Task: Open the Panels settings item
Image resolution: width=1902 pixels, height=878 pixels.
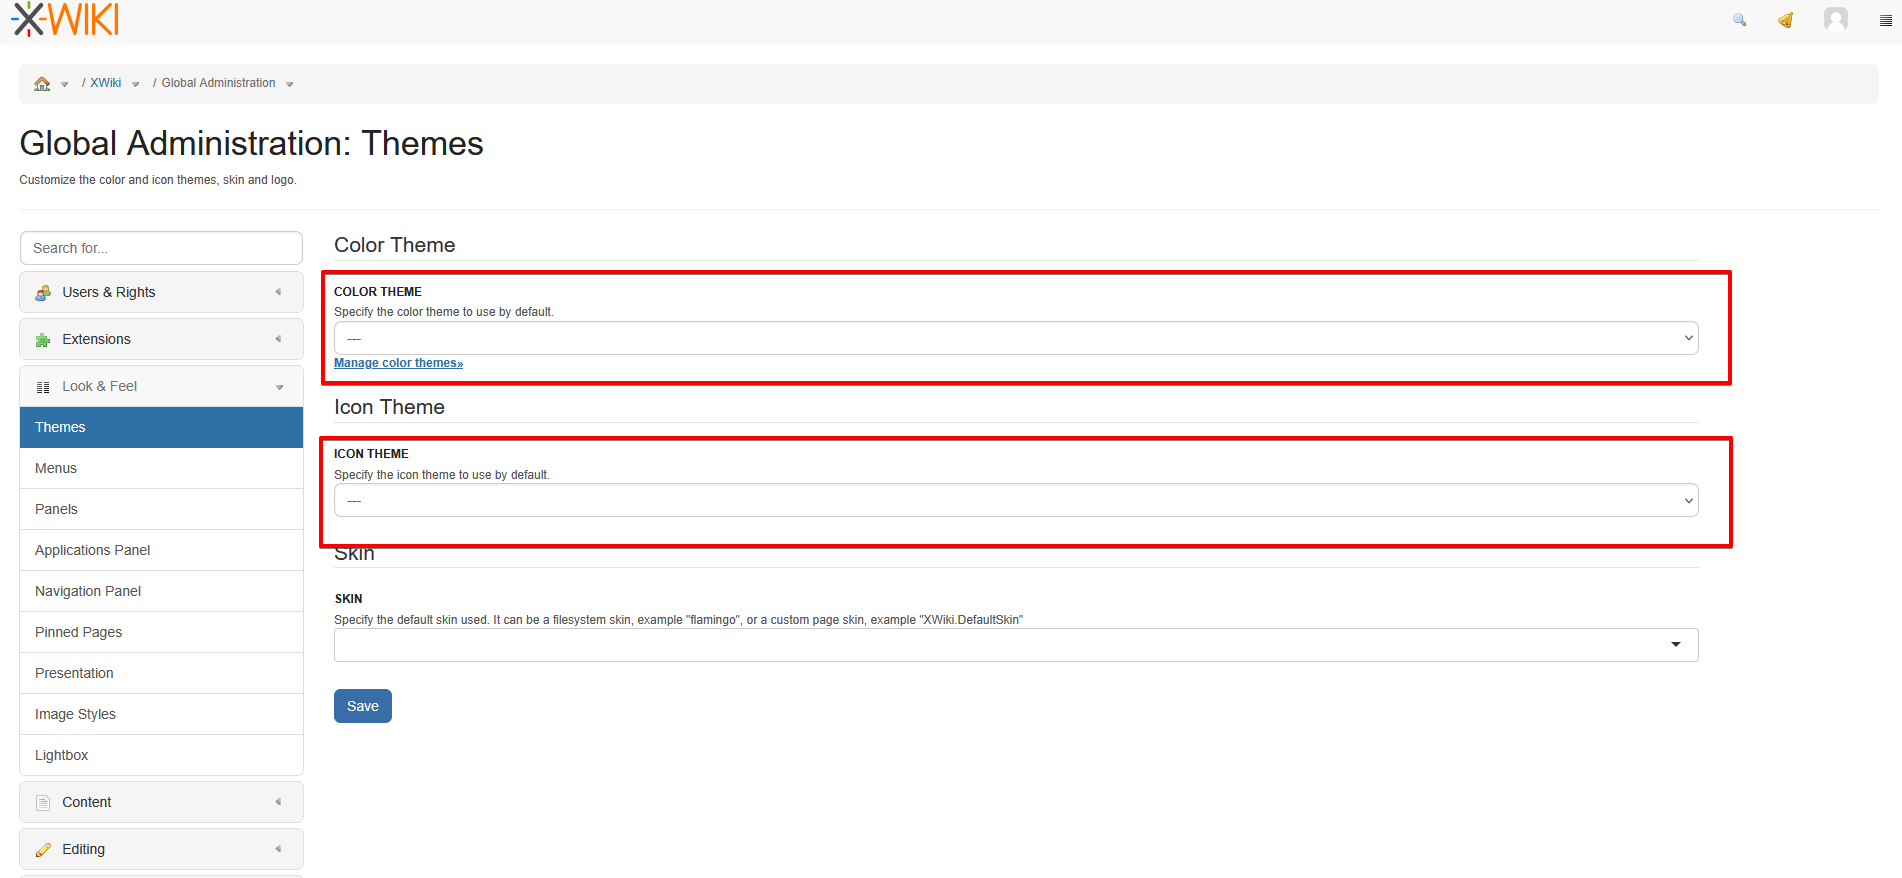Action: click(161, 509)
